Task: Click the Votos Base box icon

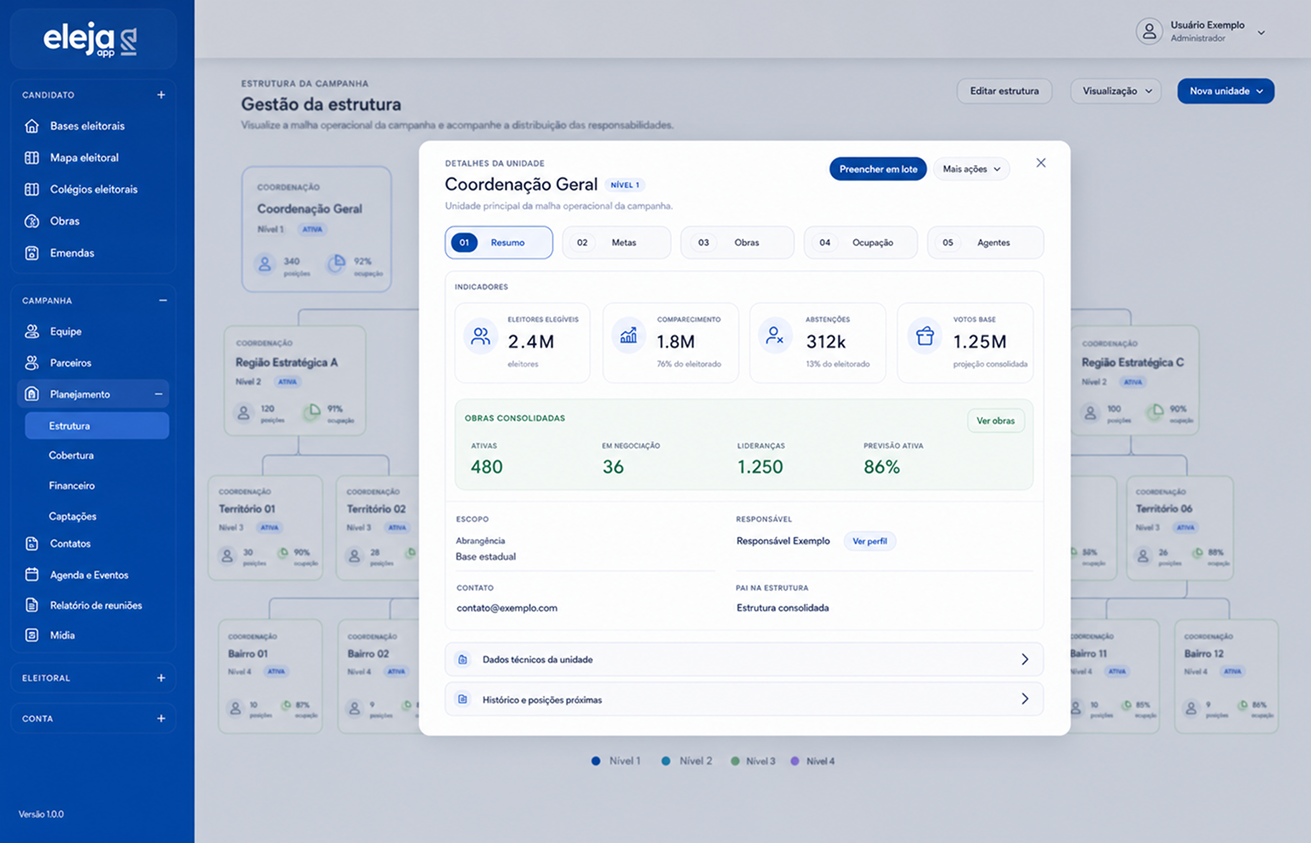Action: pos(925,336)
